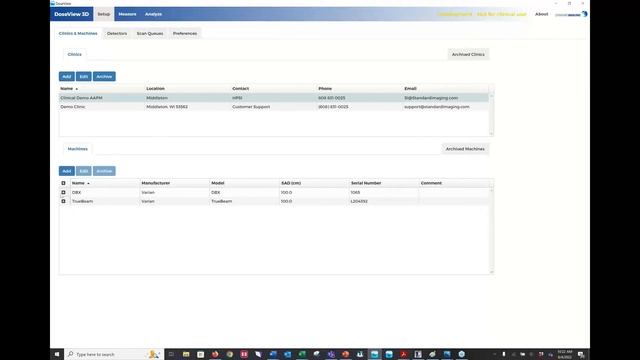Expand the TrueBeam machine row
The height and width of the screenshot is (360, 640).
[63, 201]
